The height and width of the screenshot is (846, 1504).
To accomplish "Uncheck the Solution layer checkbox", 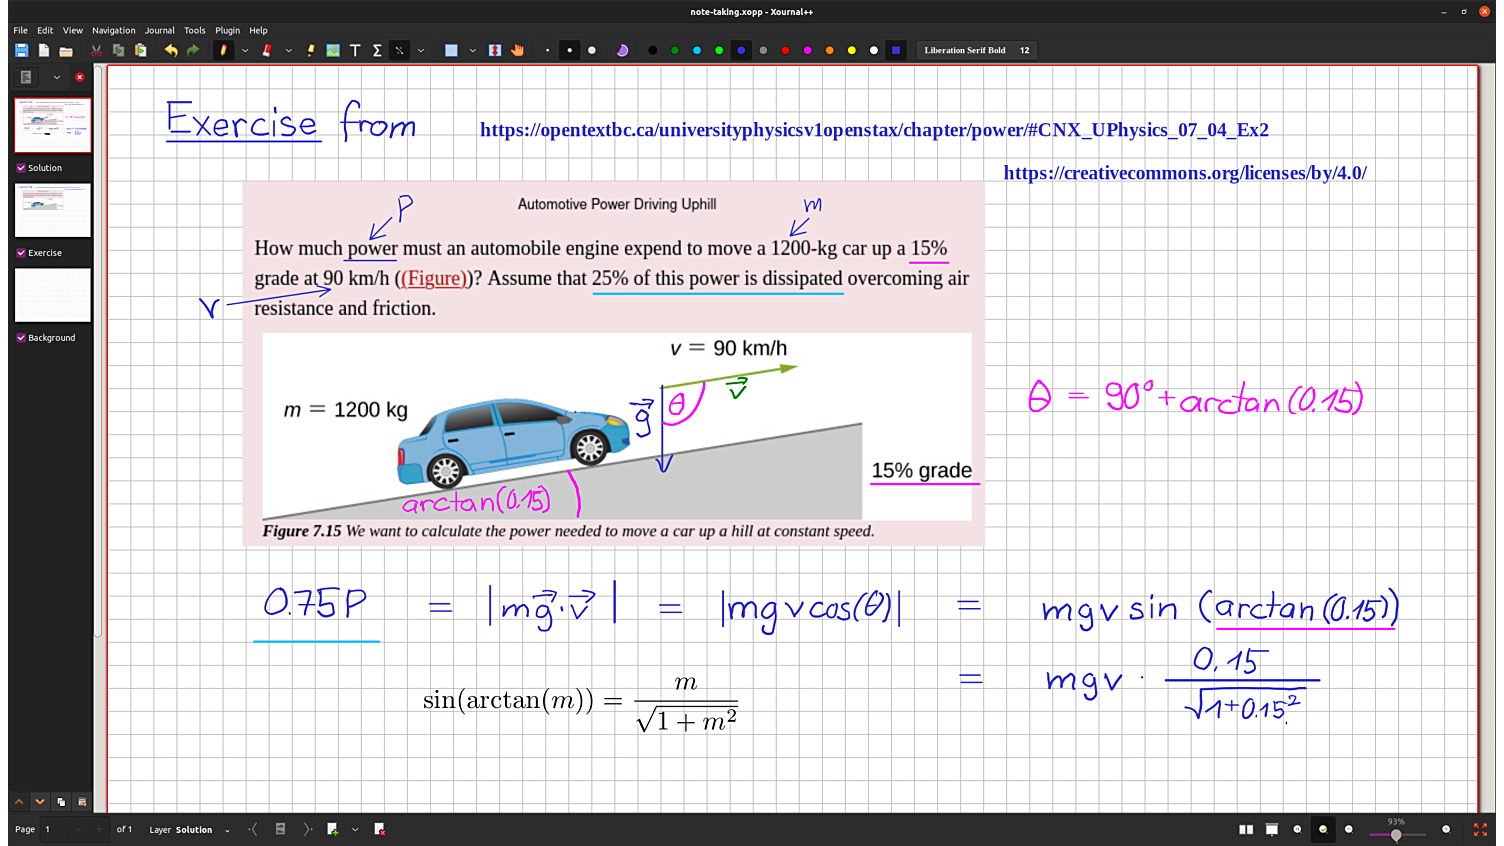I will (x=21, y=168).
